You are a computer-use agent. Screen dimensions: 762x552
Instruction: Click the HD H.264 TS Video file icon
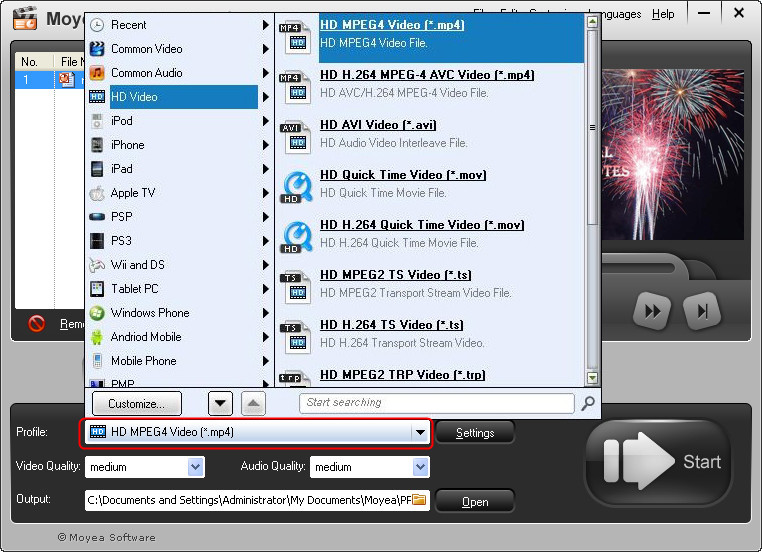[x=295, y=337]
